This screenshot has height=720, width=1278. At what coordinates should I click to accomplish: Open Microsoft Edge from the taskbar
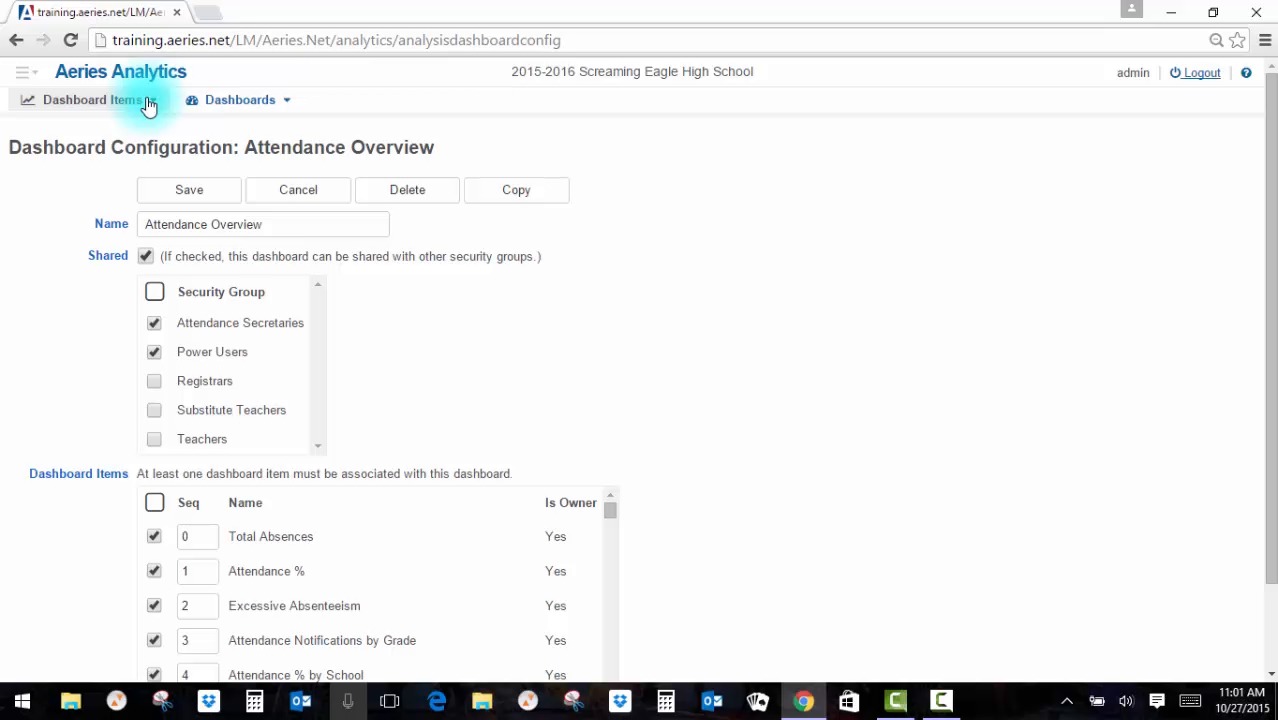click(437, 701)
